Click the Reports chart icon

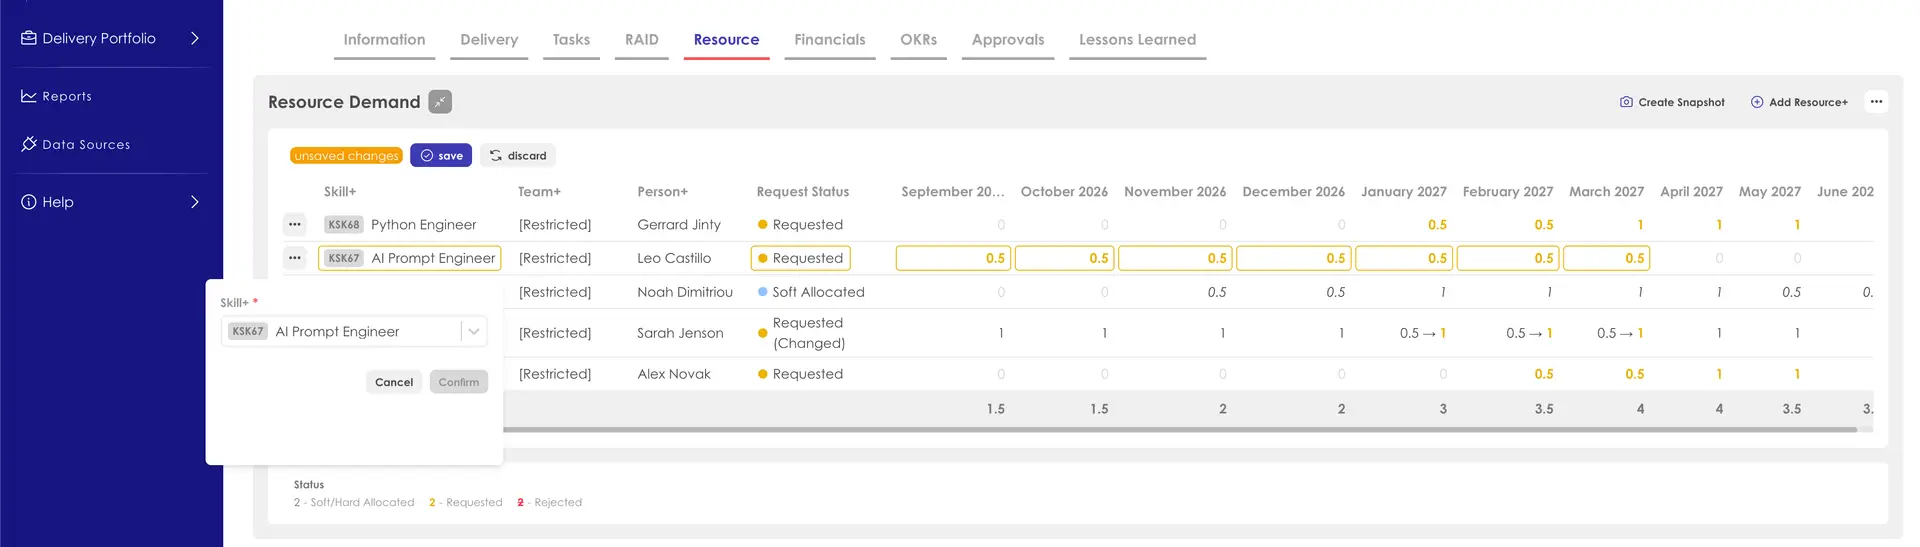point(29,96)
